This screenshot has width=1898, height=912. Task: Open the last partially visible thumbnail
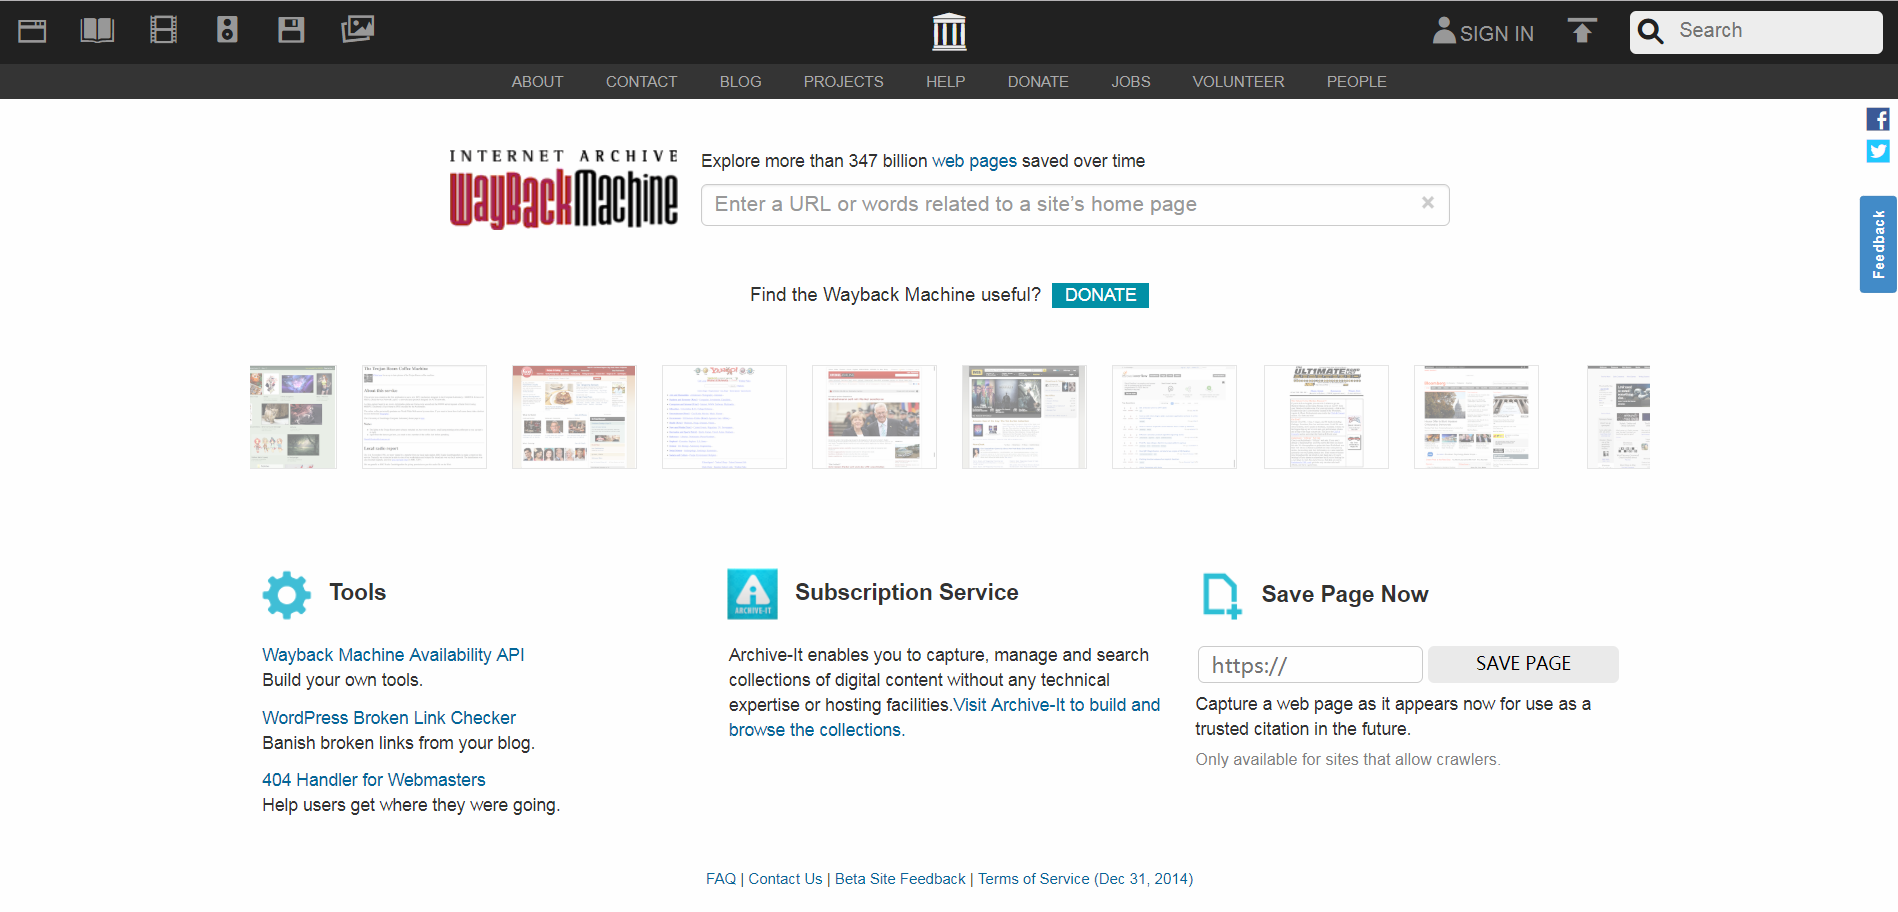tap(1618, 417)
